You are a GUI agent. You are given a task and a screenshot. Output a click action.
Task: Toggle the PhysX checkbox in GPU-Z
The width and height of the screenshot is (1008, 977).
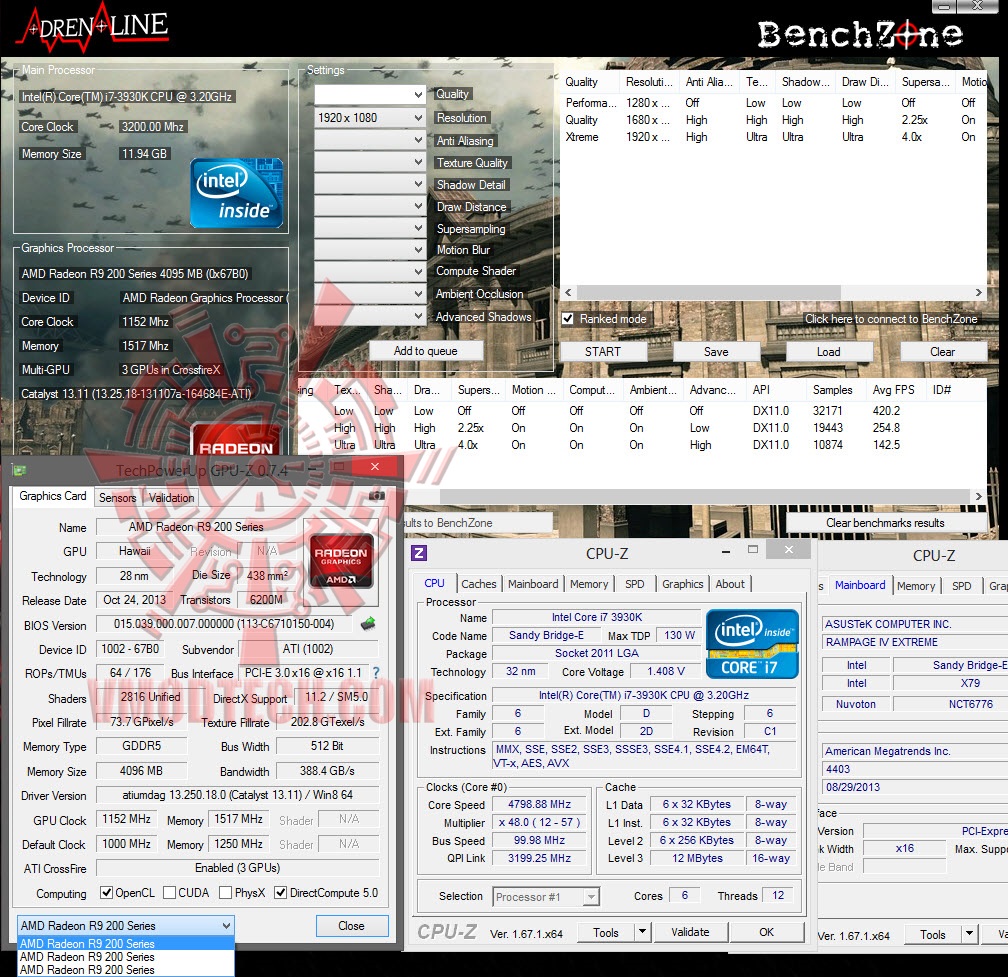tap(226, 893)
